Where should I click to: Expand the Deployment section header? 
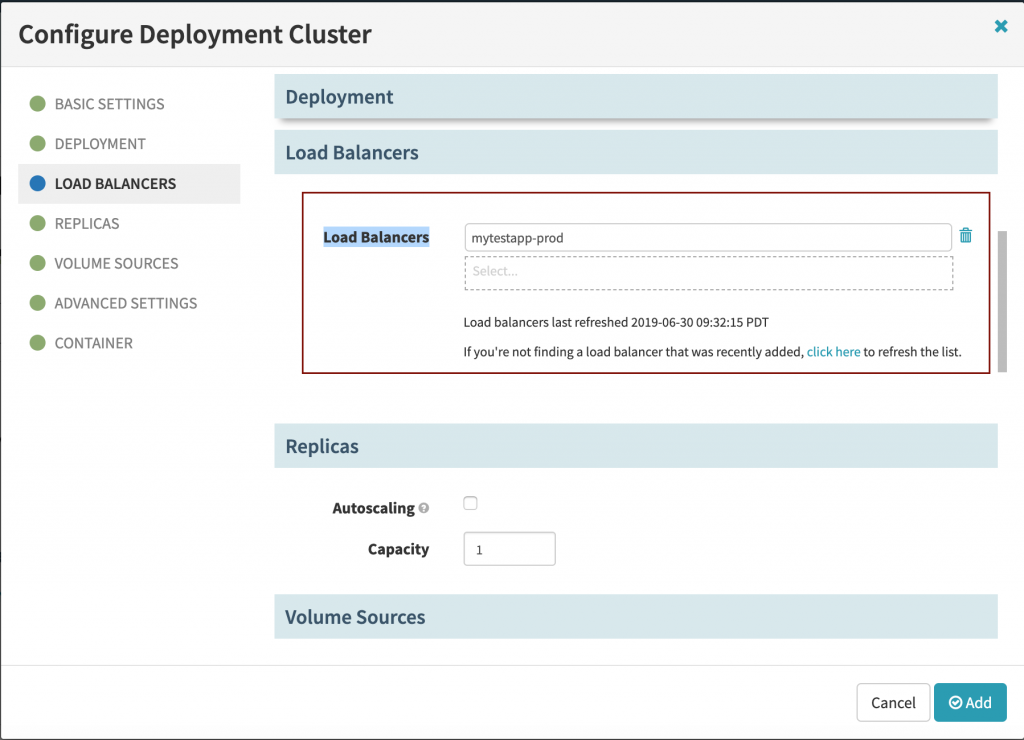(635, 97)
